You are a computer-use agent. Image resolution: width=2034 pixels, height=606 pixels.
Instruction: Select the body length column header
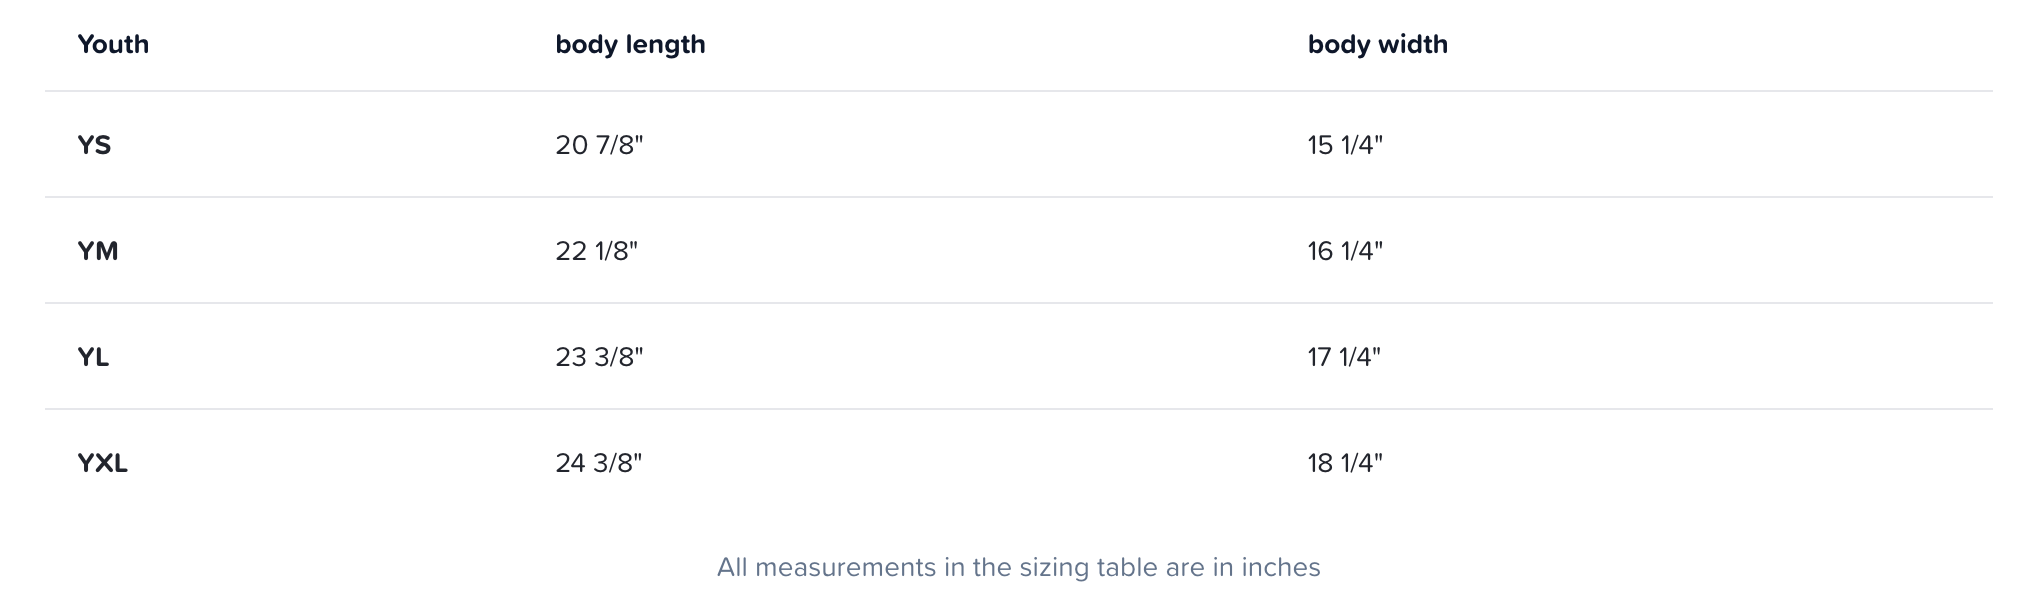(630, 45)
